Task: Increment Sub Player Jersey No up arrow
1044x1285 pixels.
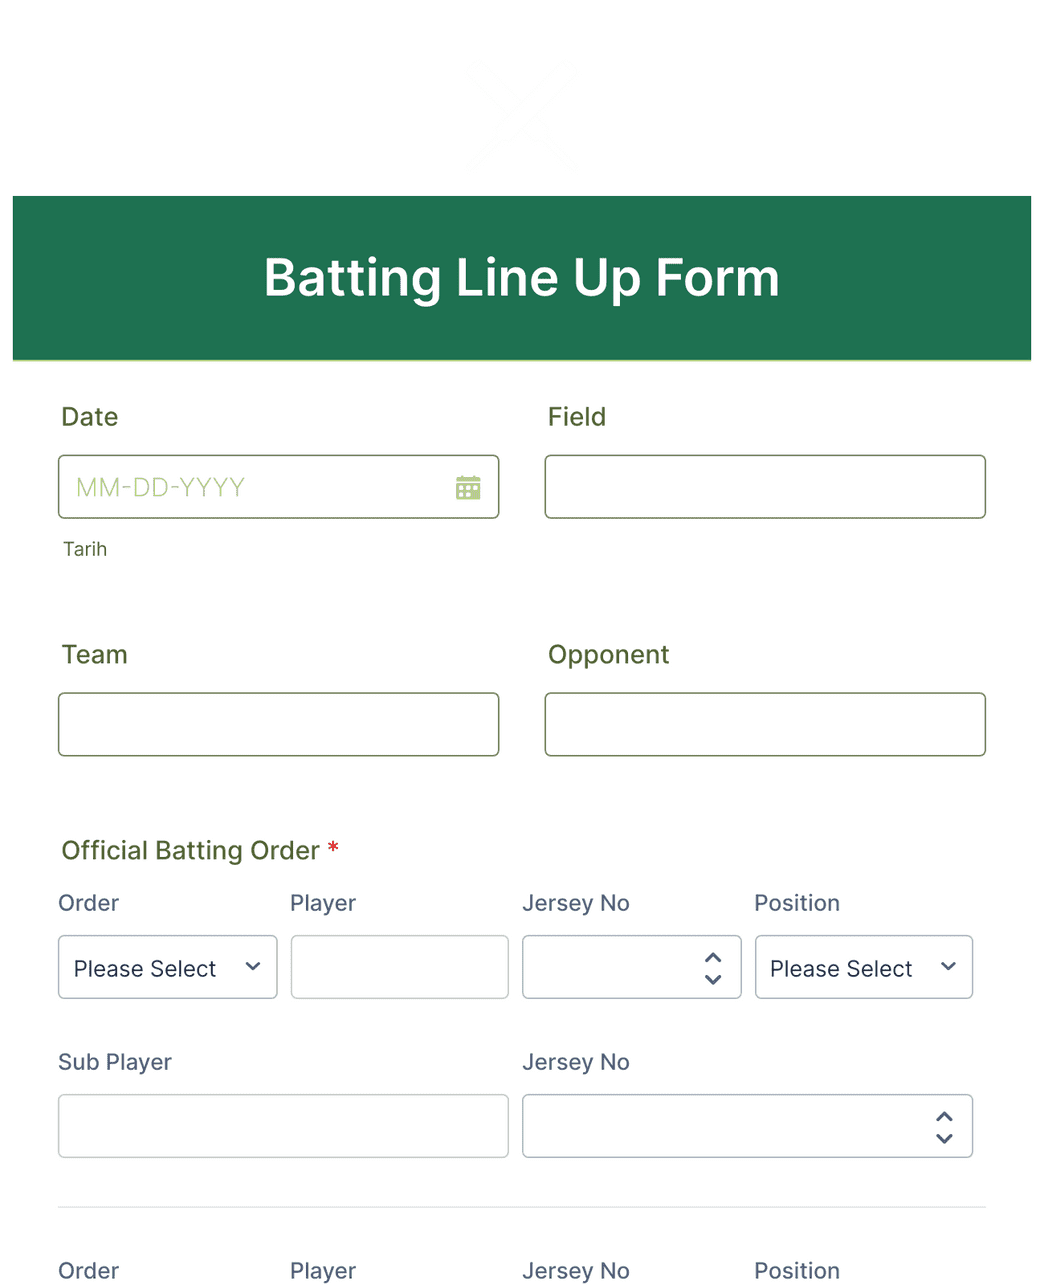Action: [x=944, y=1116]
